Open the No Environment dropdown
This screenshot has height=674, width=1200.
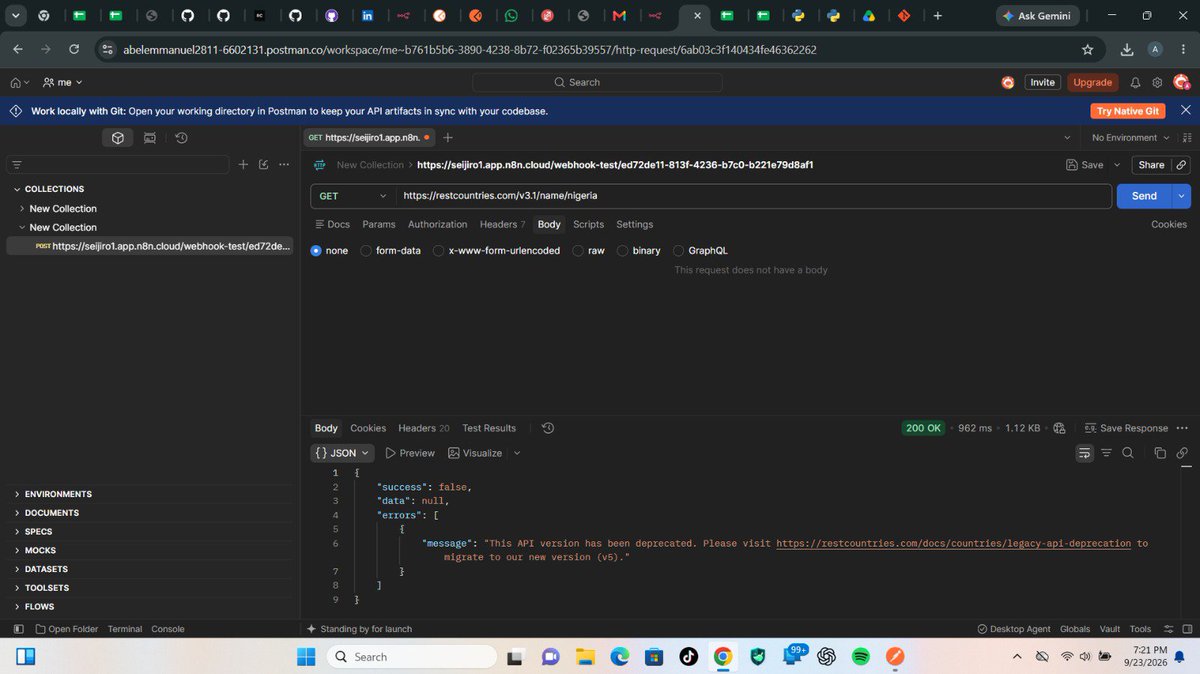(1130, 138)
